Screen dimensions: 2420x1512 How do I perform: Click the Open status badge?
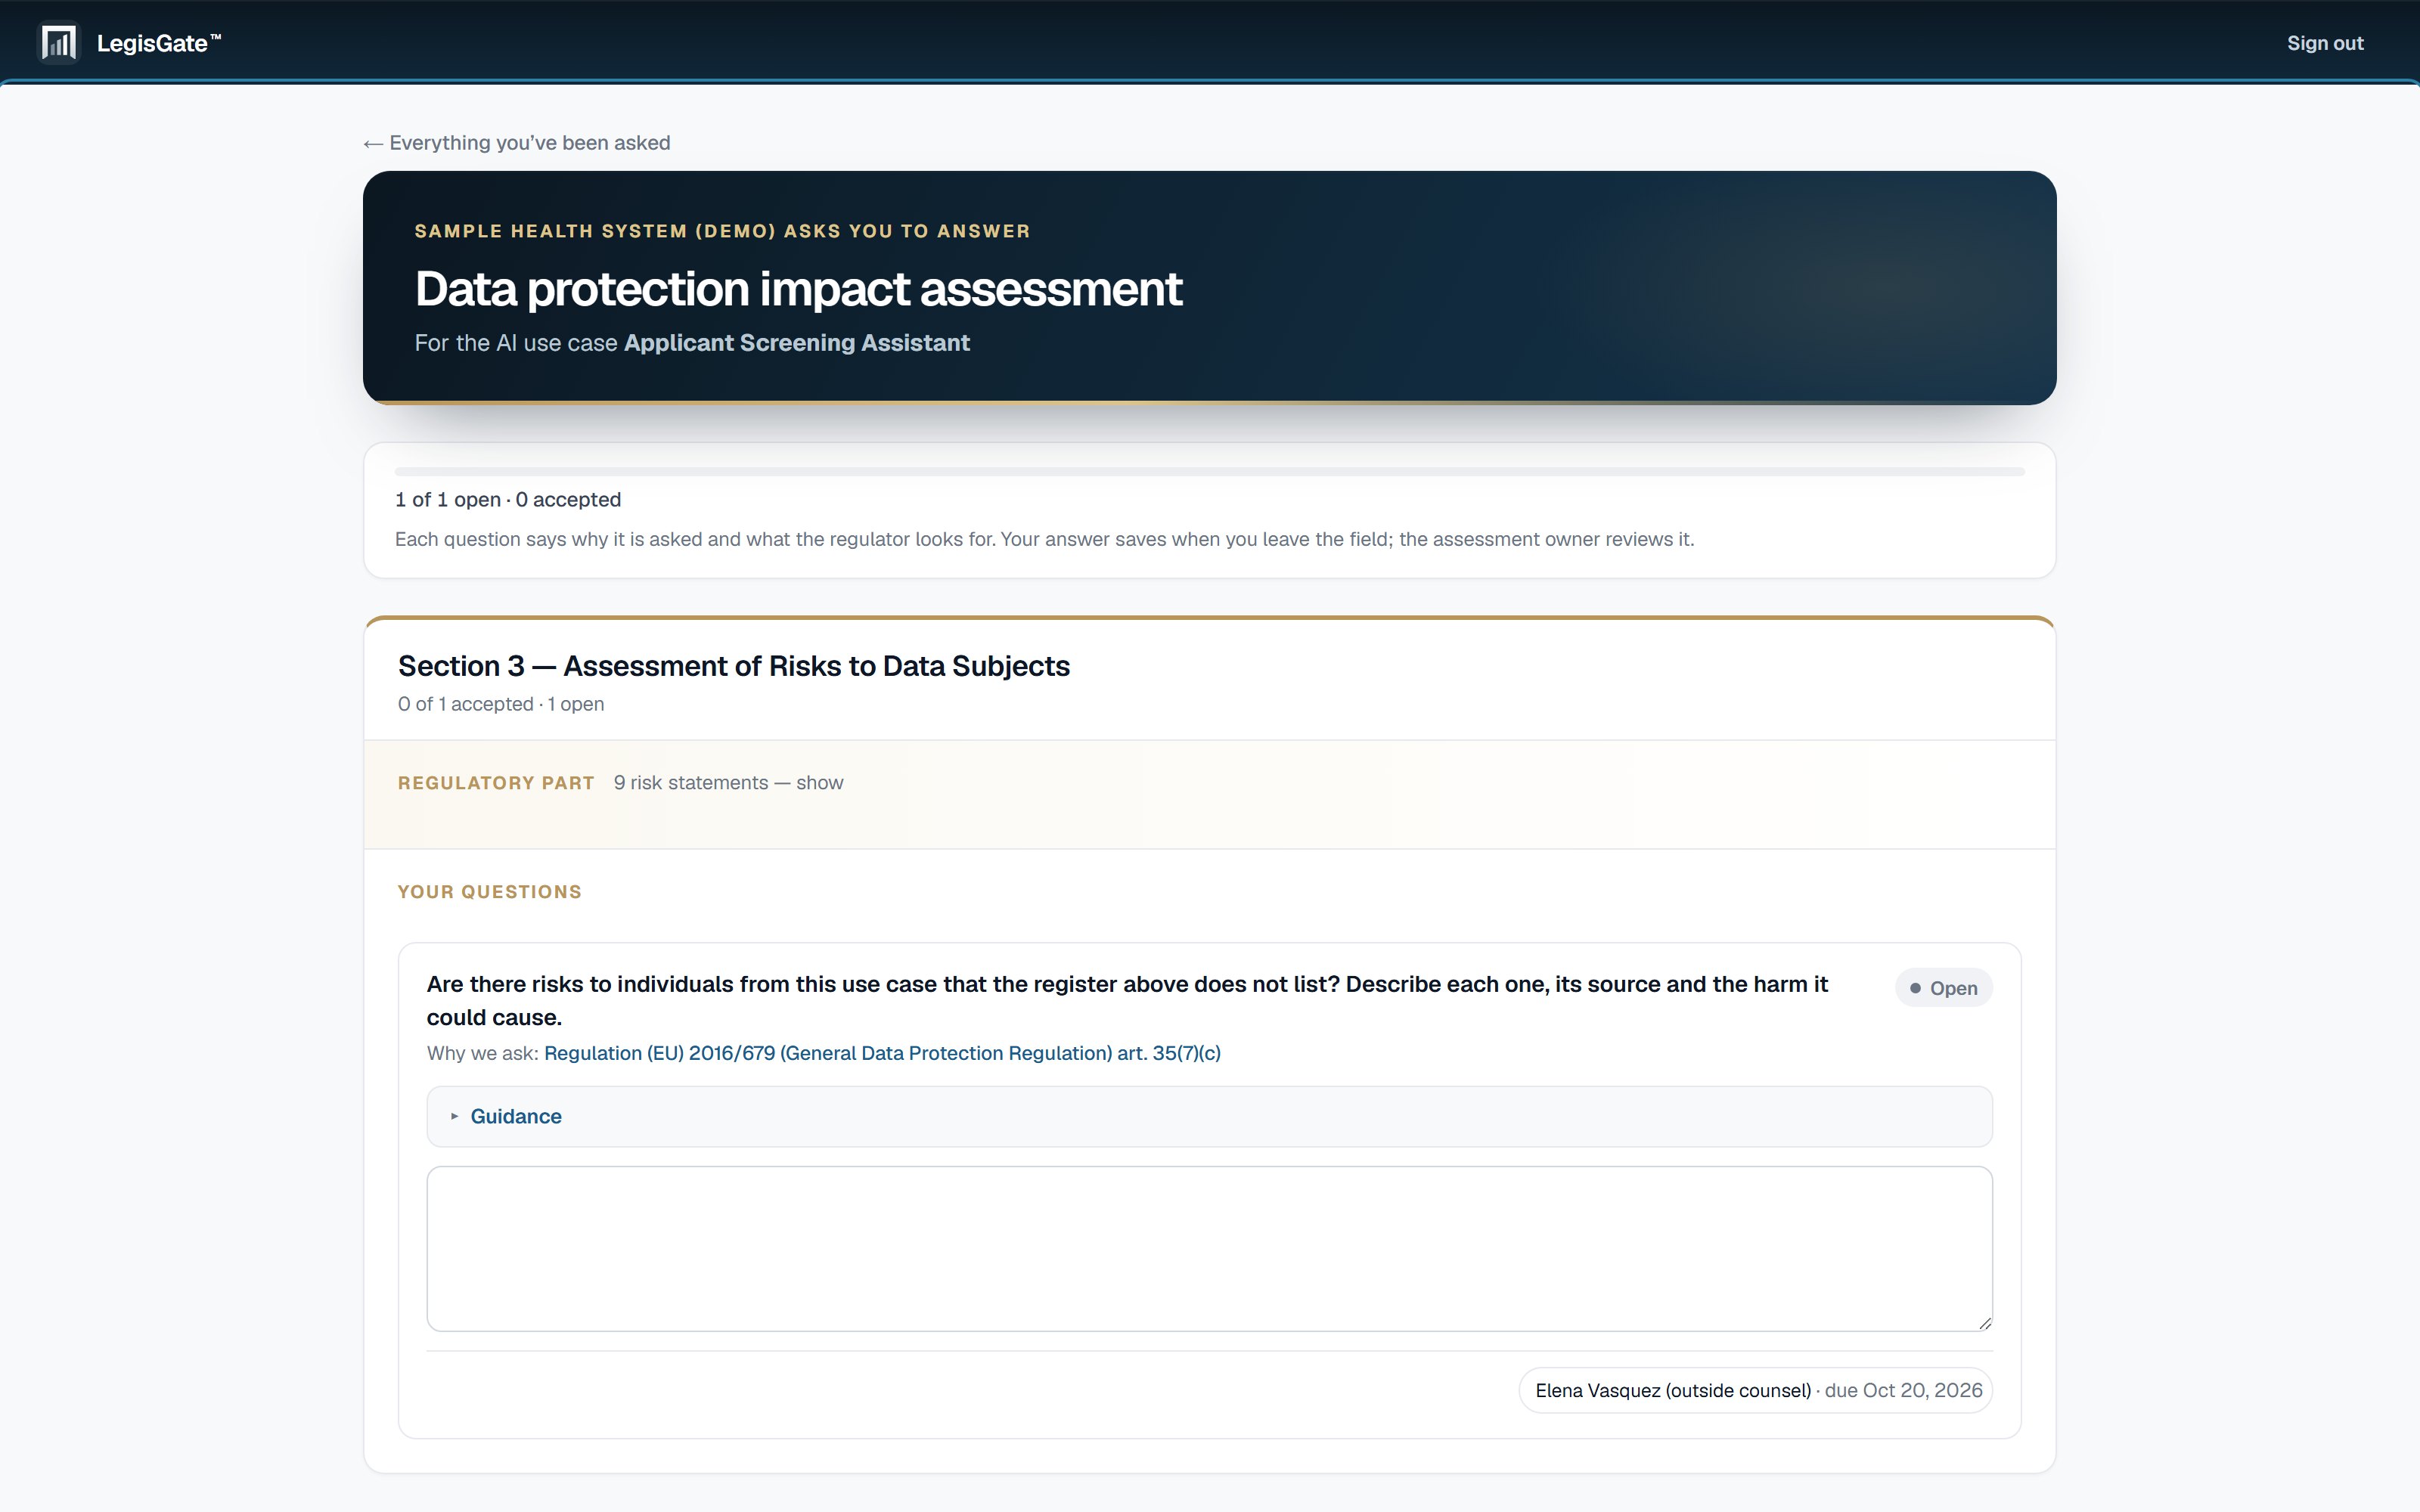pyautogui.click(x=1943, y=988)
